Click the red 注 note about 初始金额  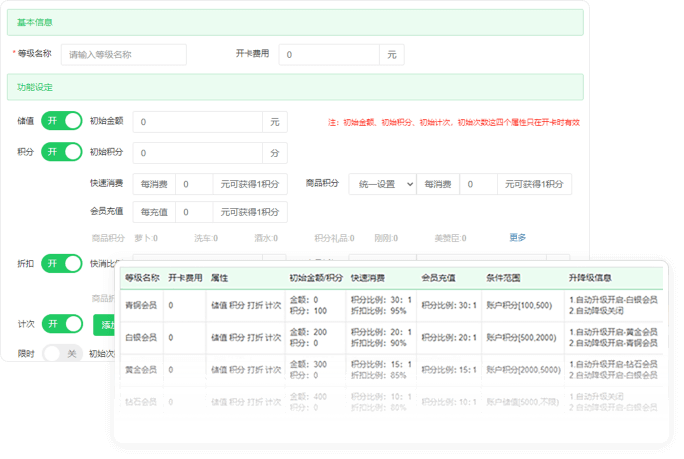(x=454, y=123)
